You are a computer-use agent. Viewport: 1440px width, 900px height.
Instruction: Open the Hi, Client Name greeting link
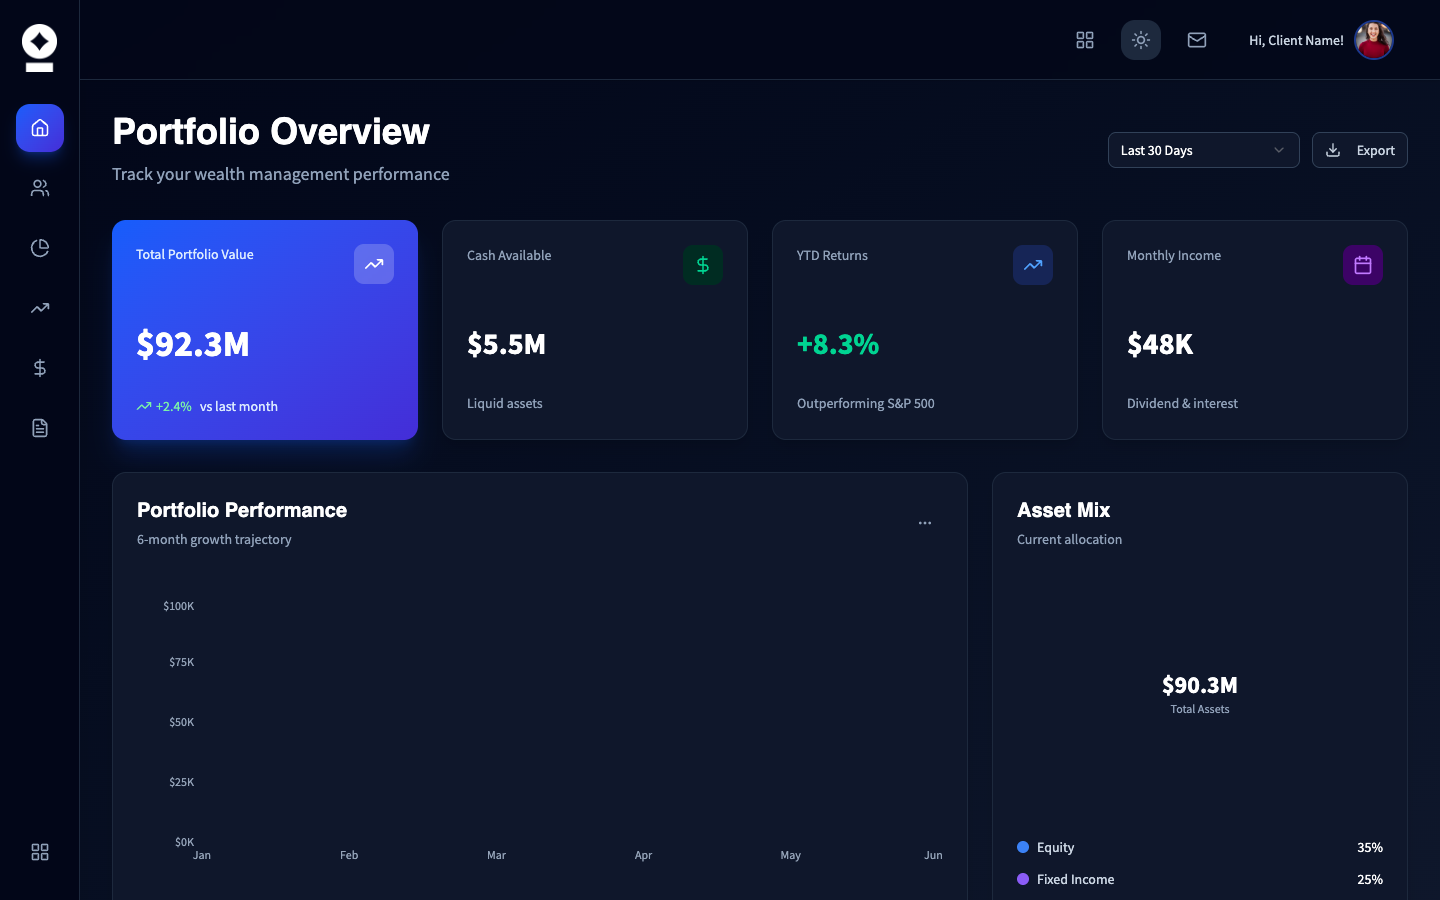pos(1296,40)
